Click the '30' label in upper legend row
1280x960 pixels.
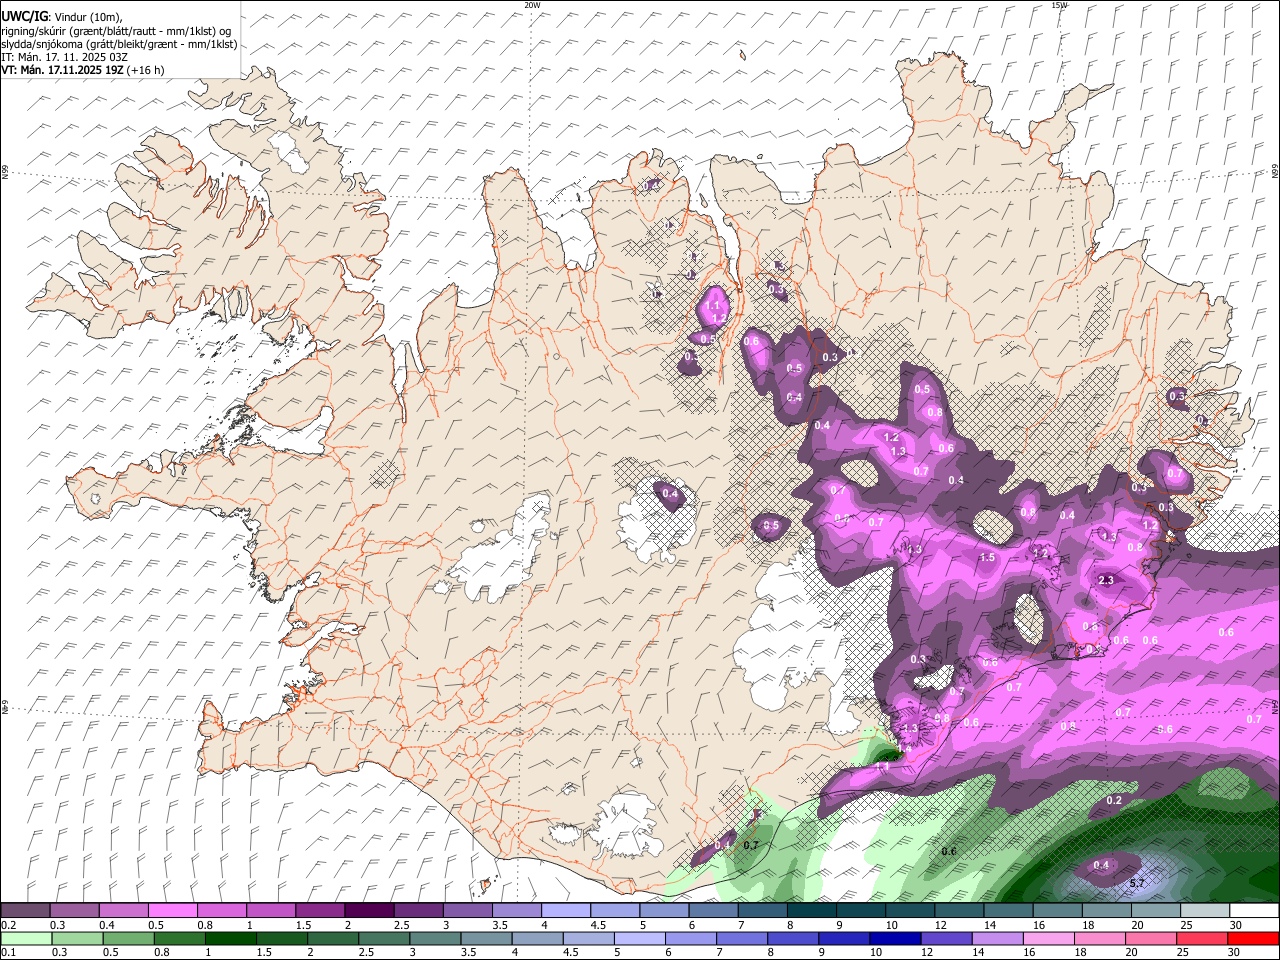tap(1236, 925)
